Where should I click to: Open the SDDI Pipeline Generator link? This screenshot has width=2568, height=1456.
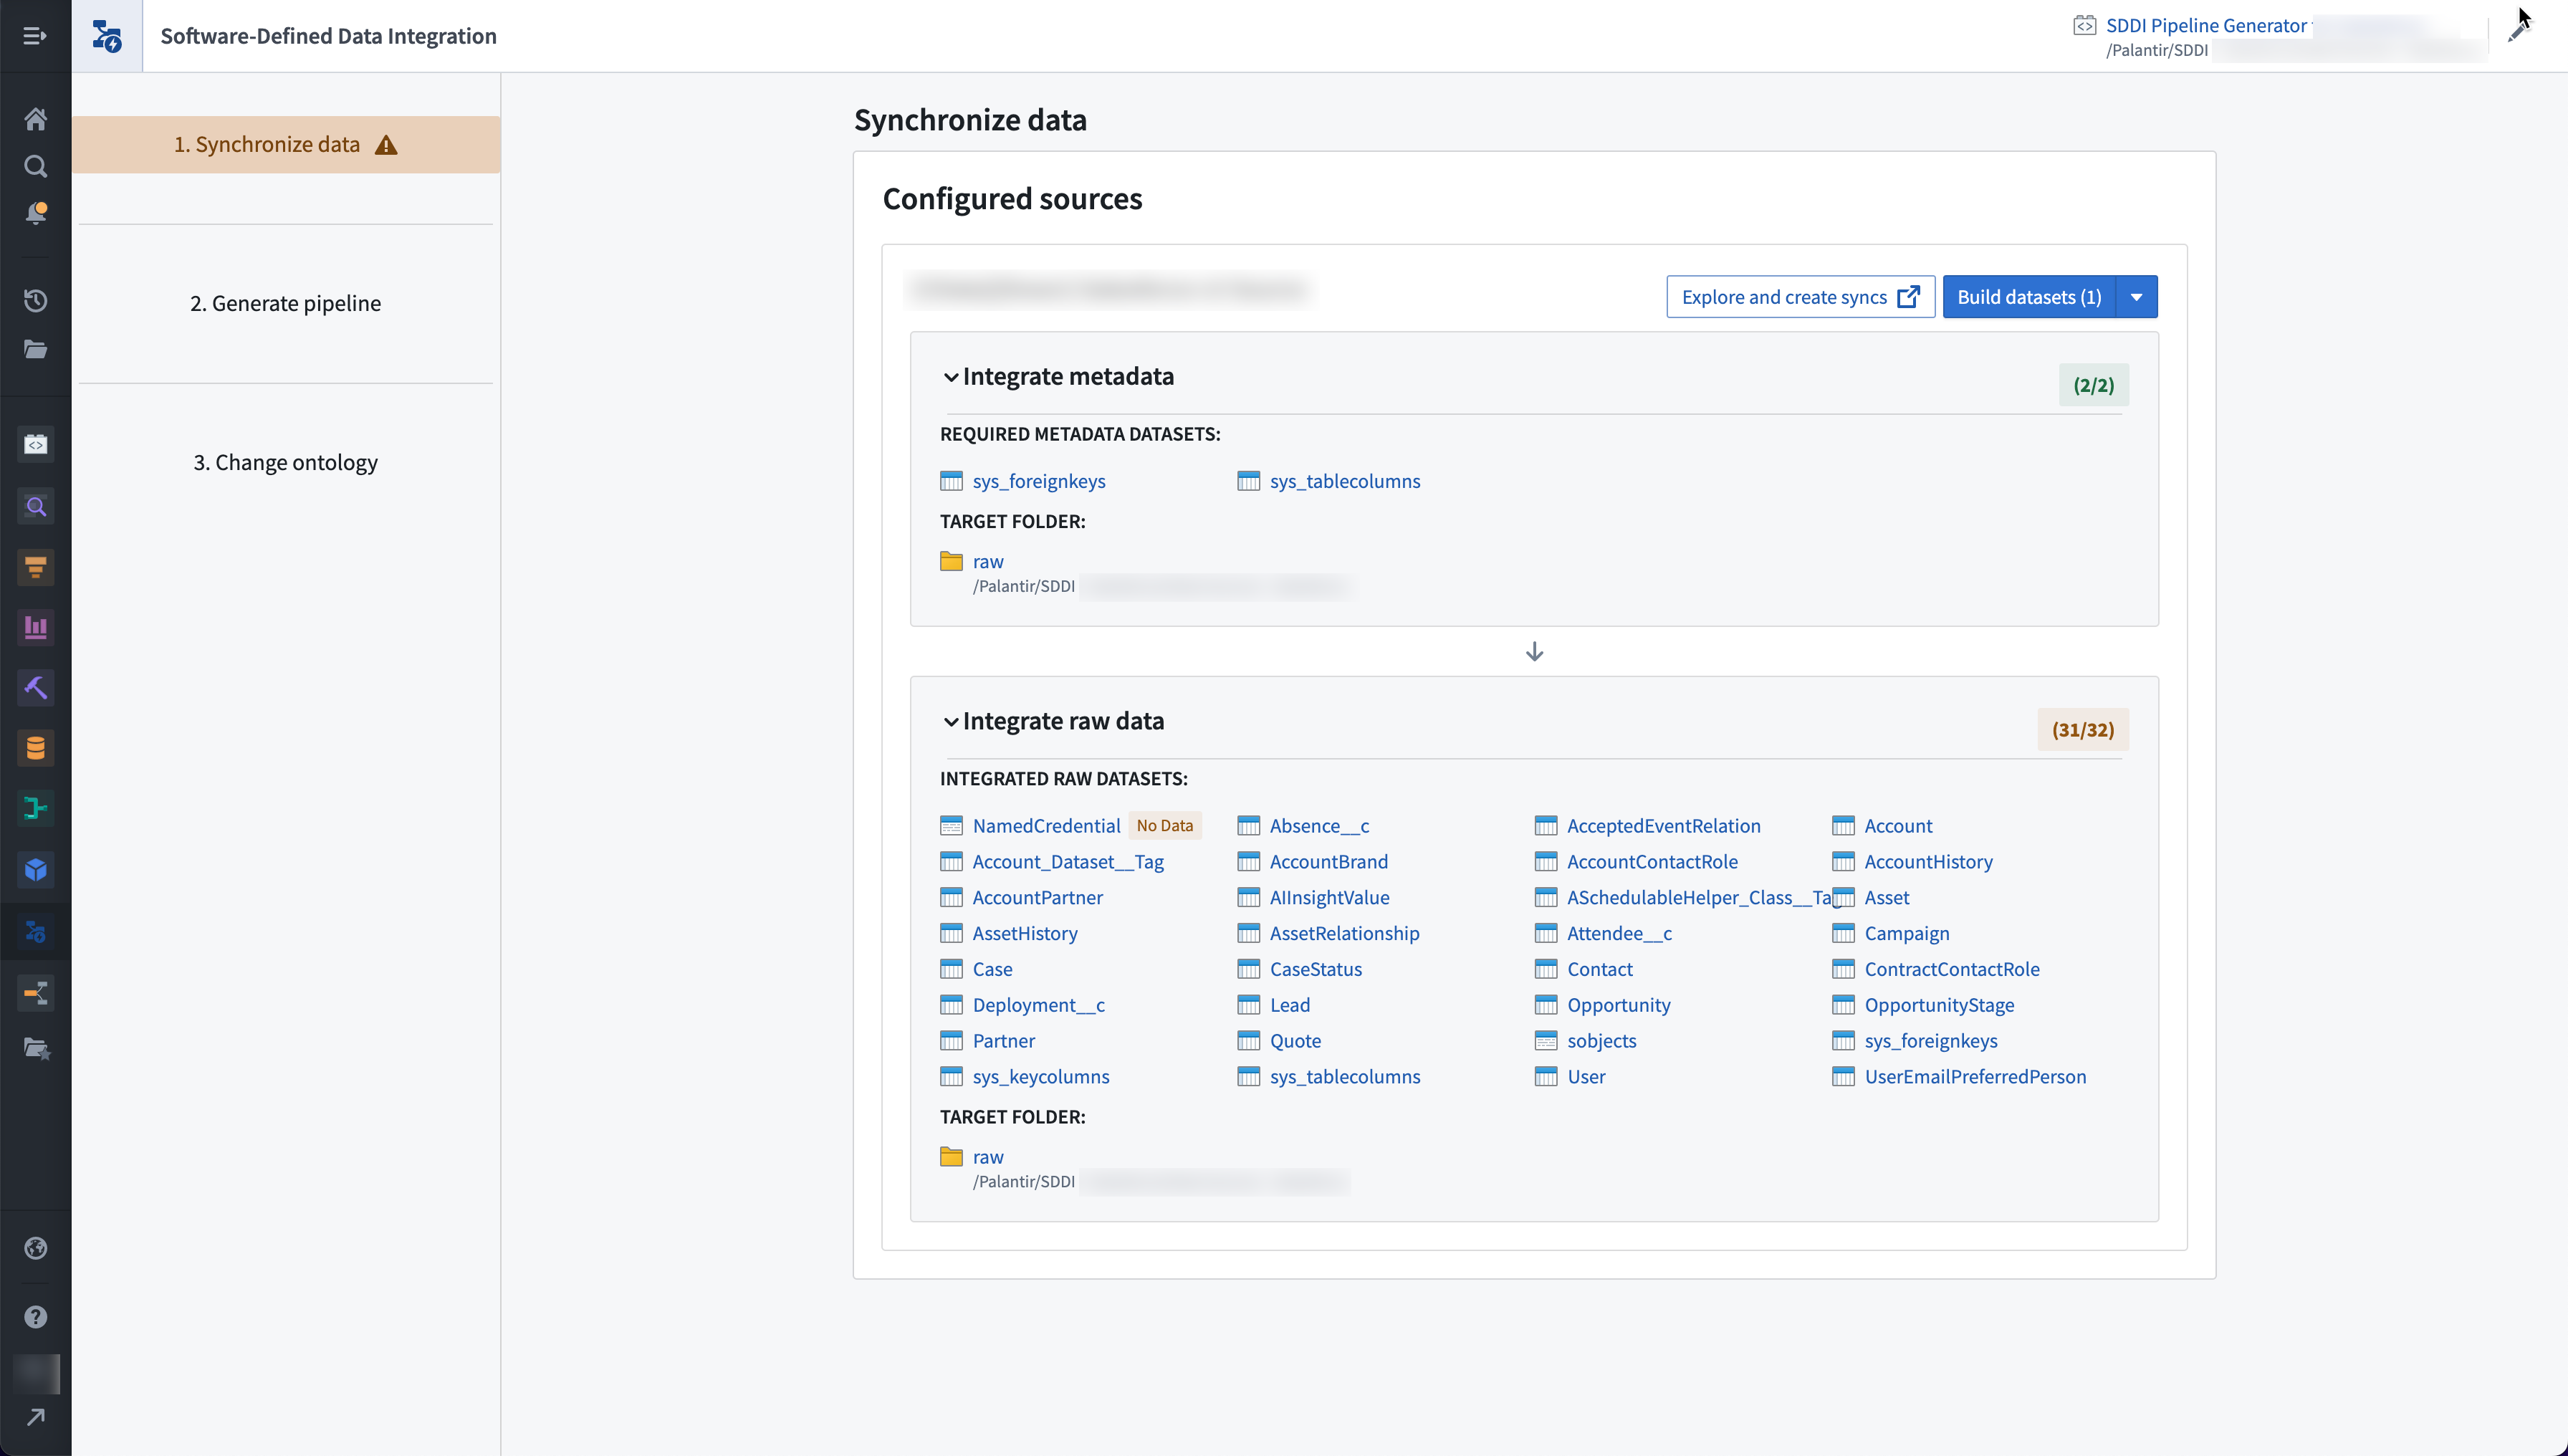point(2206,25)
